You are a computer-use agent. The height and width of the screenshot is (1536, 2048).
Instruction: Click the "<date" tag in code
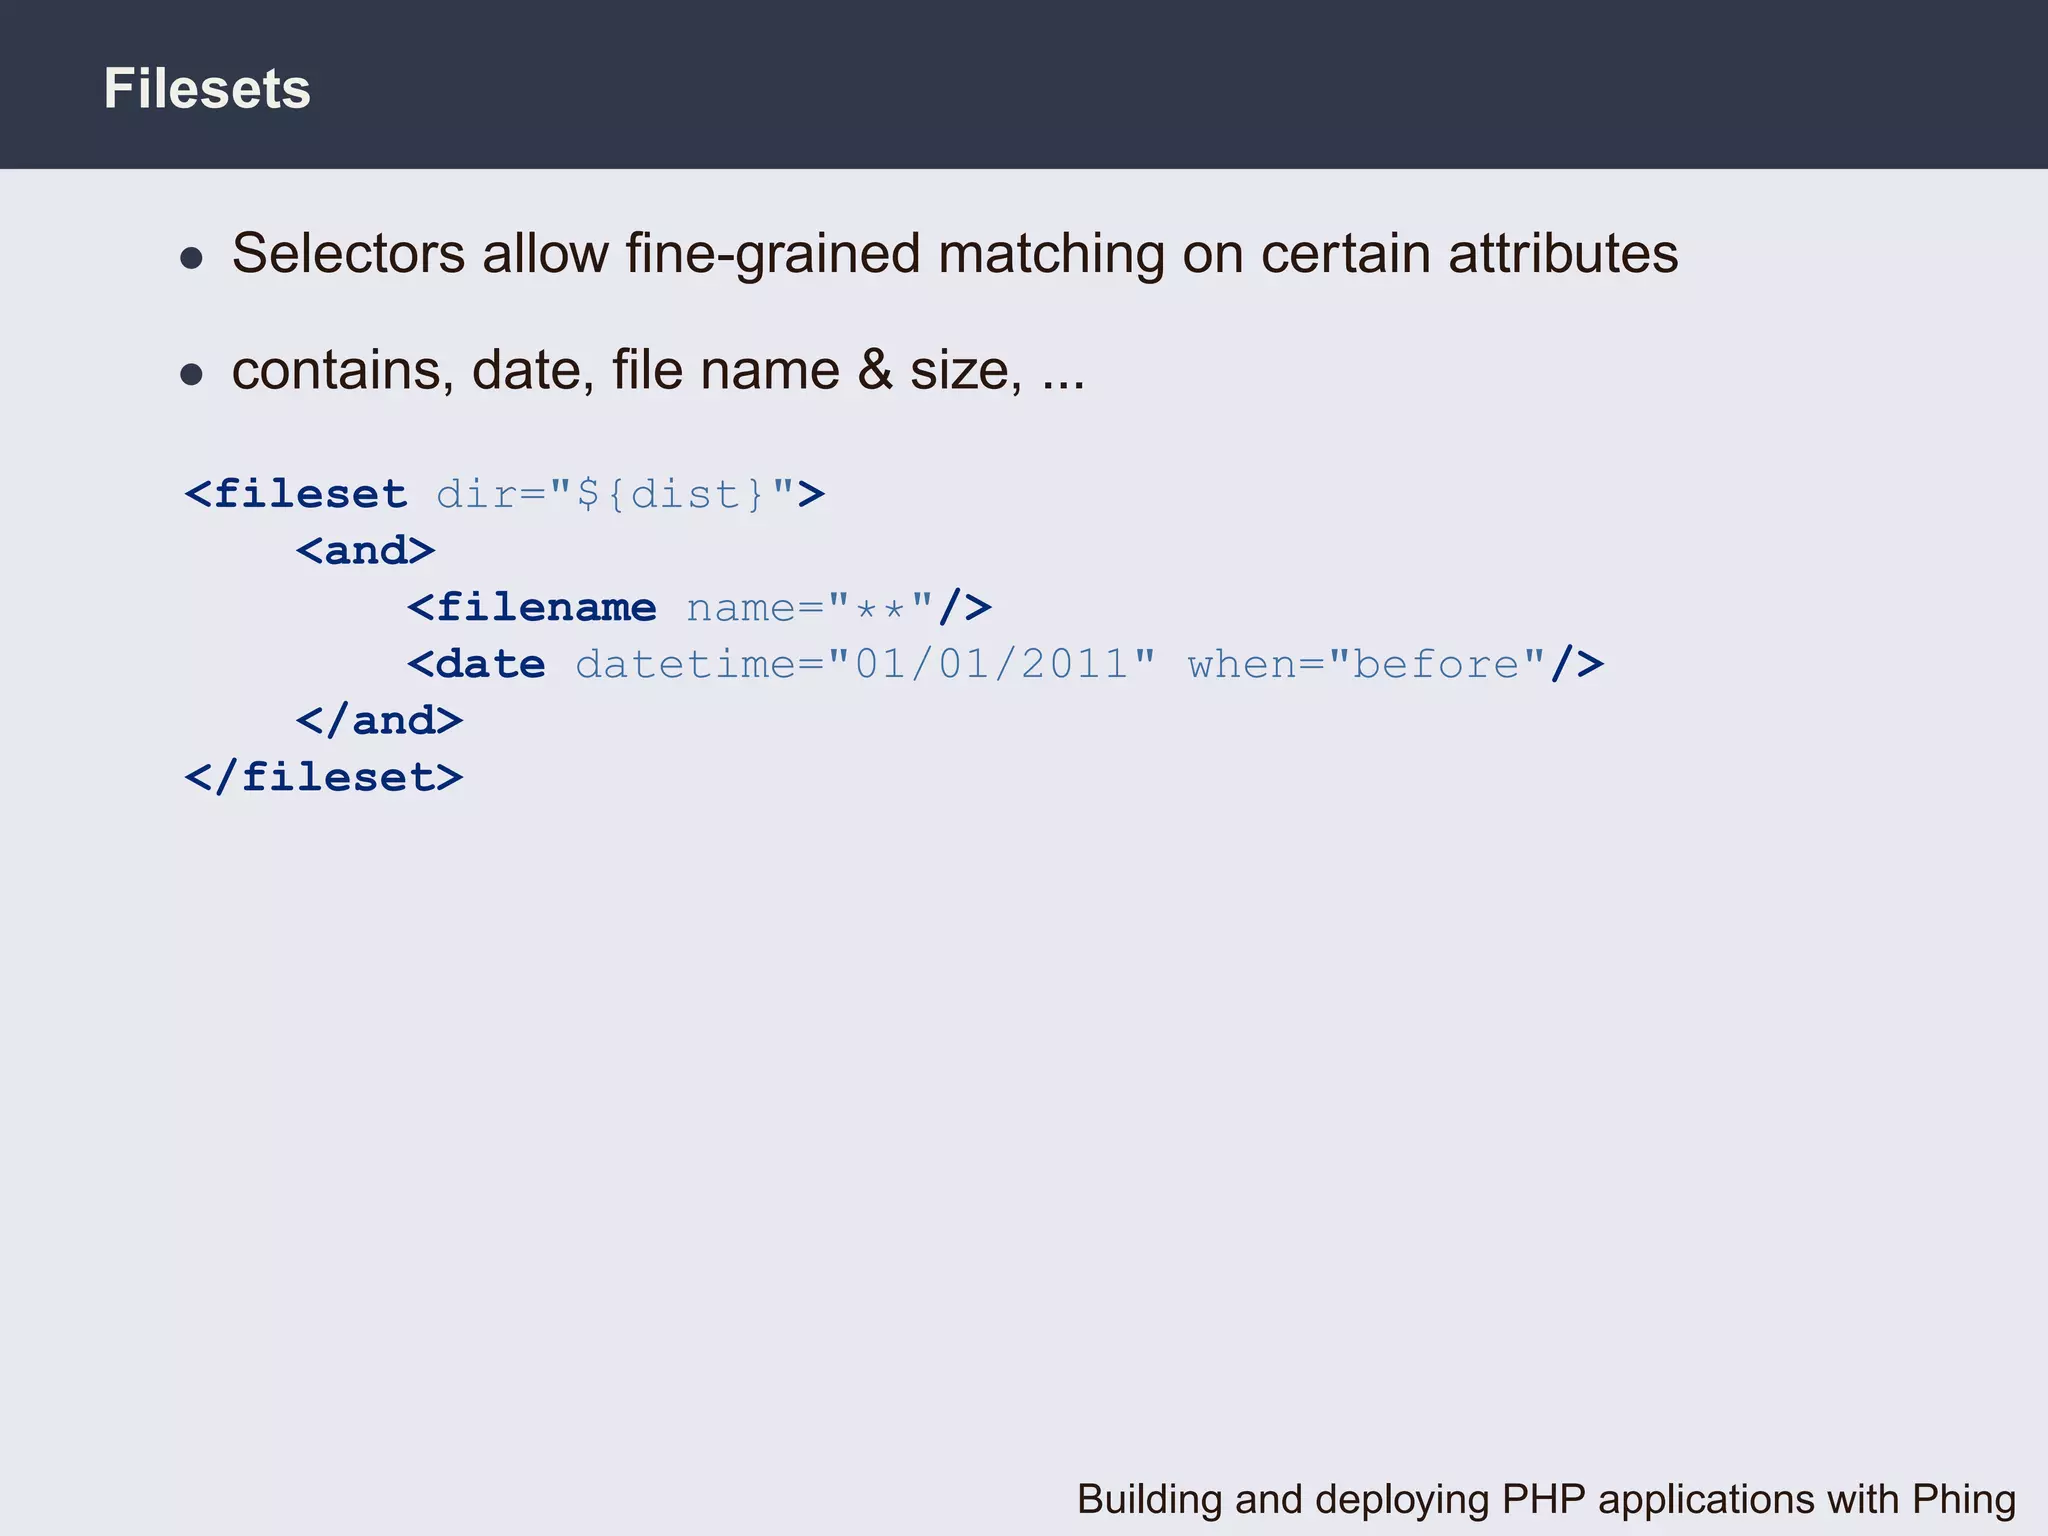coord(477,665)
